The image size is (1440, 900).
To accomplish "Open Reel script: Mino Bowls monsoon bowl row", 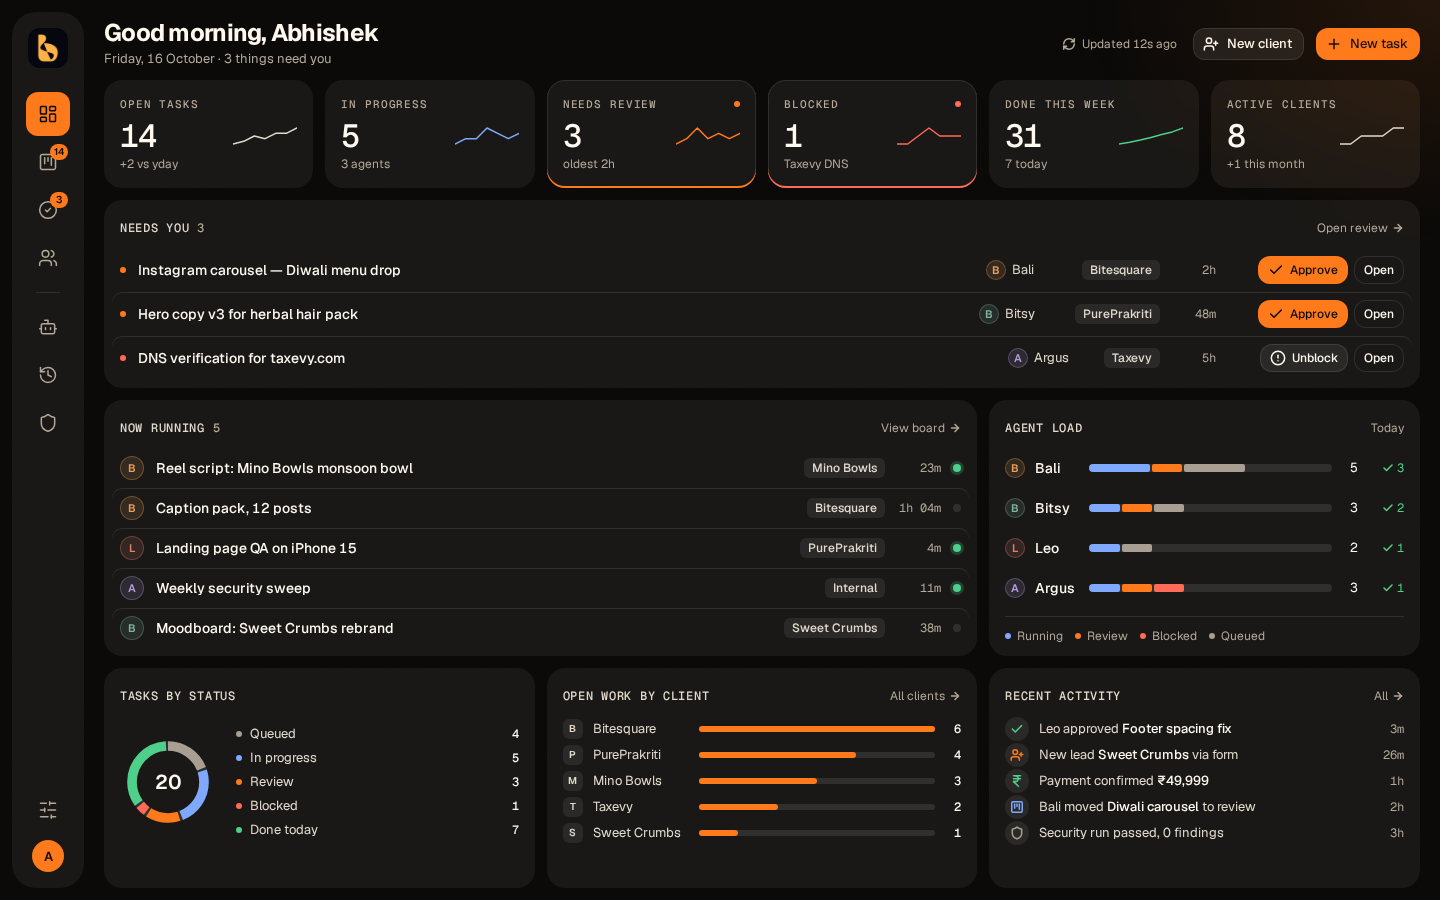I will (540, 468).
